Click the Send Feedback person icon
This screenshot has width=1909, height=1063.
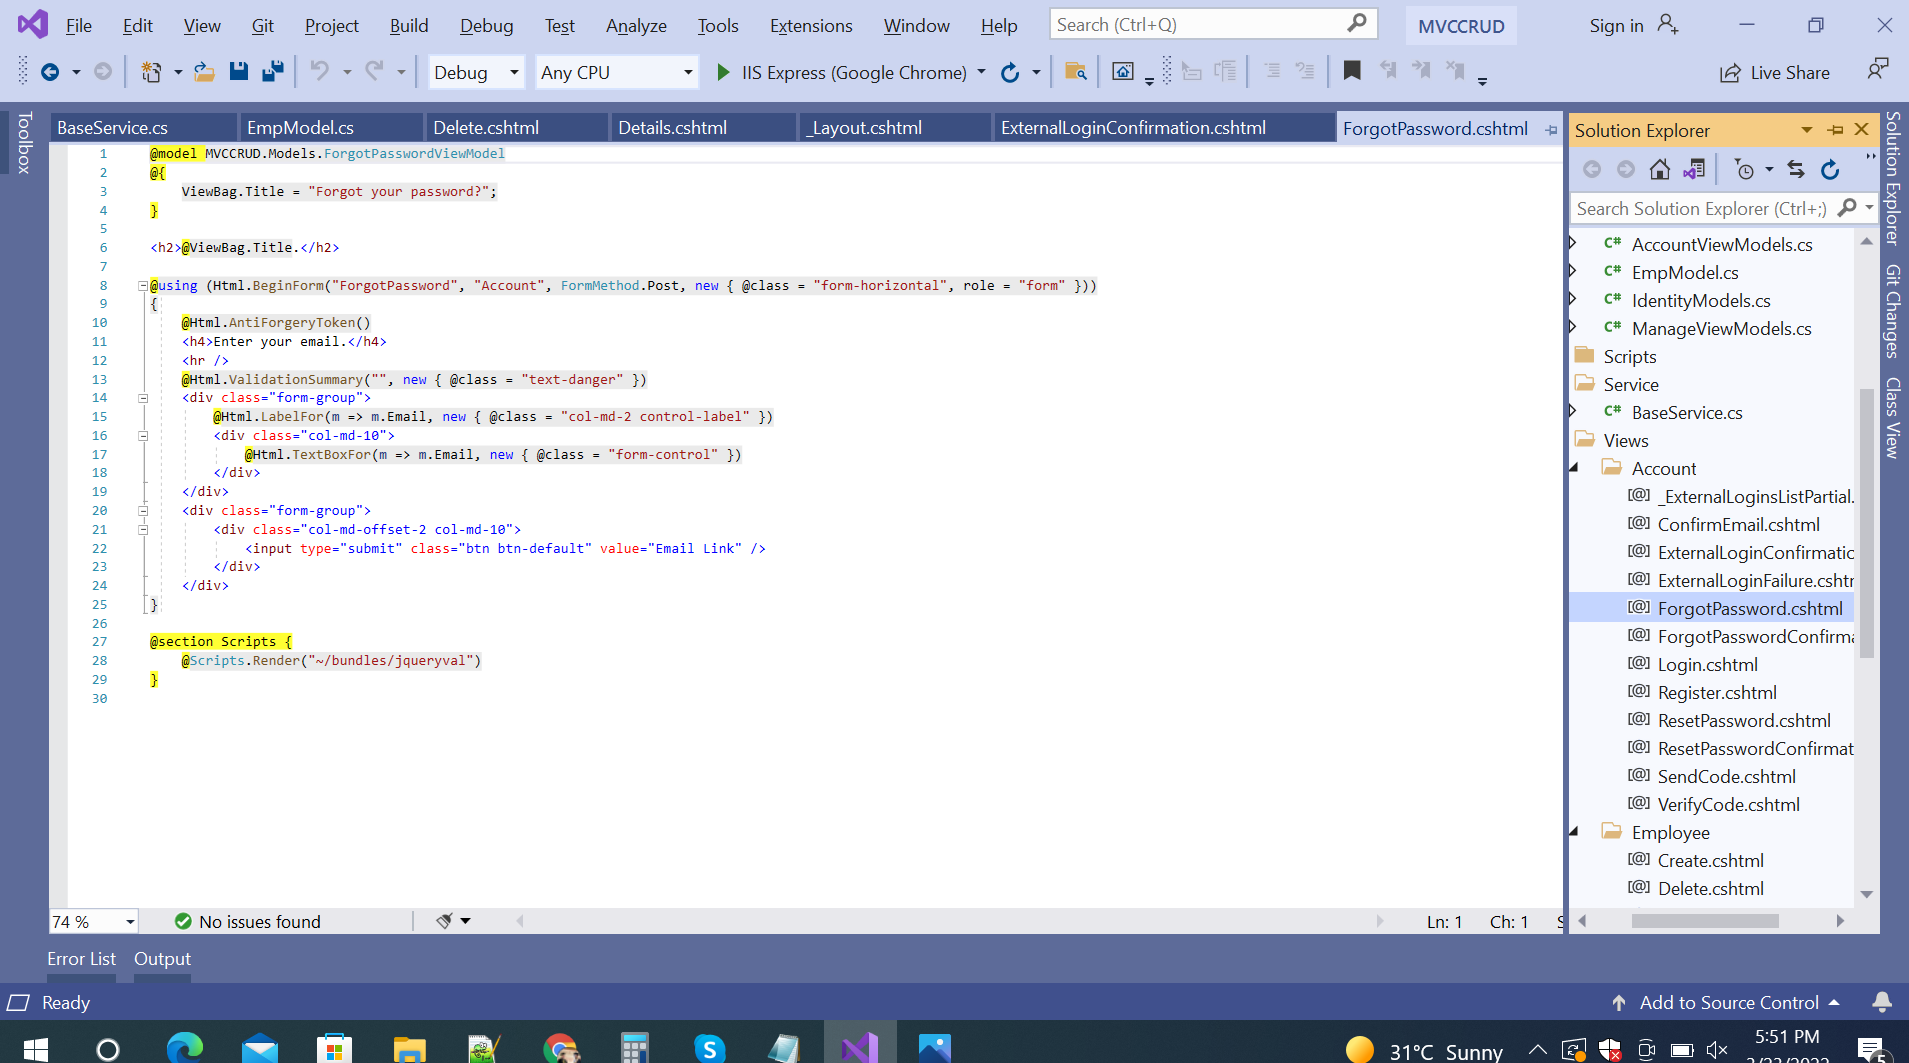click(x=1877, y=69)
